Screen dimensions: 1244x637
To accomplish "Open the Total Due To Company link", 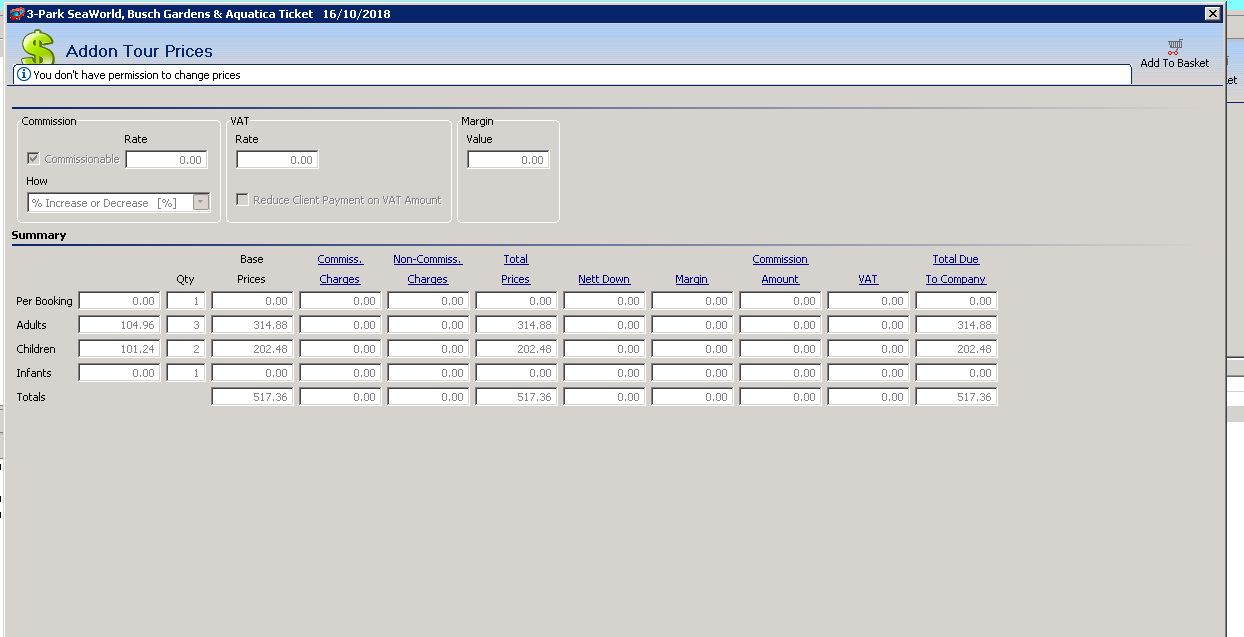I will click(x=956, y=269).
